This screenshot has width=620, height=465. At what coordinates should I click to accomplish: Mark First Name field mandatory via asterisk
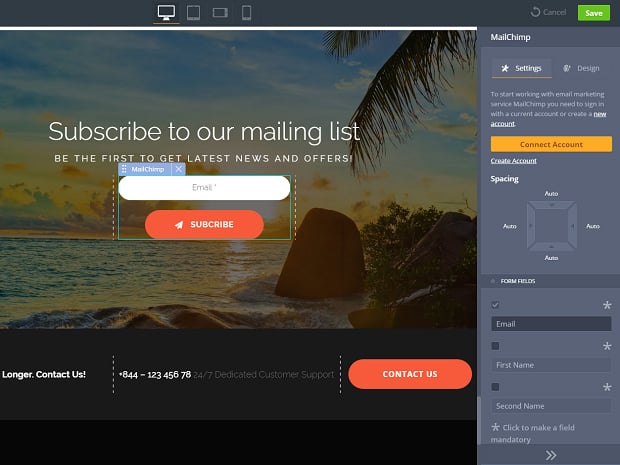(x=606, y=346)
